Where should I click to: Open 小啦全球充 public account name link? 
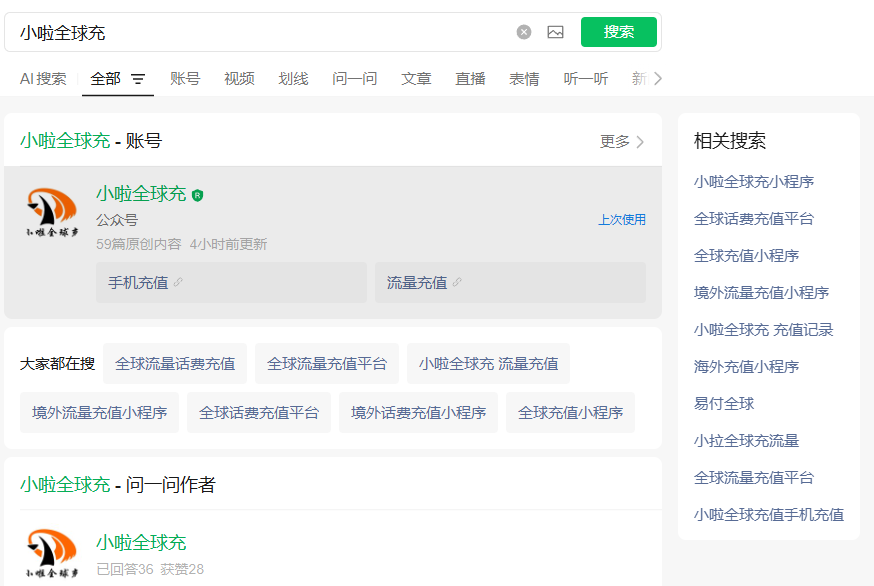[141, 194]
